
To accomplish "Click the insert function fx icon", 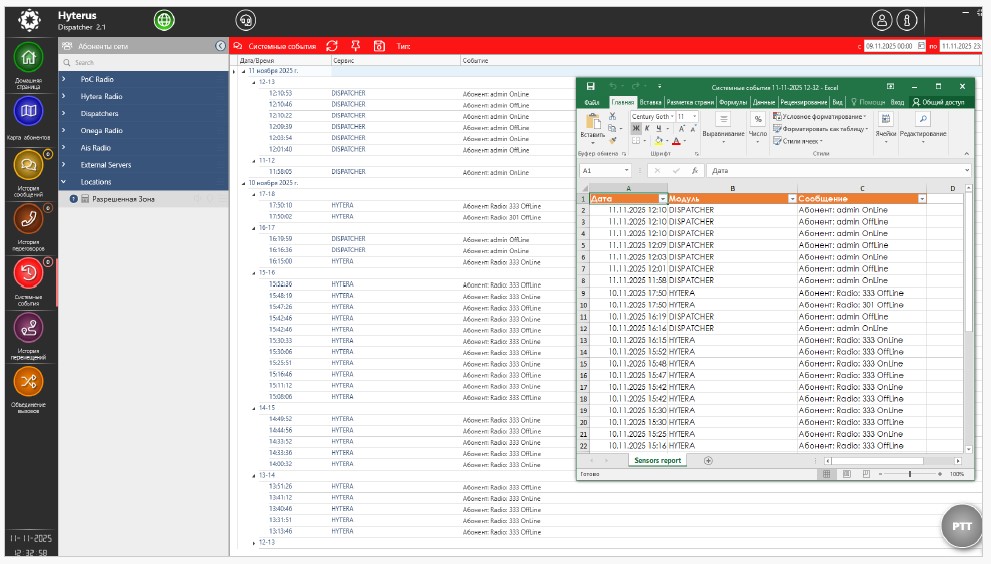I will tap(695, 171).
